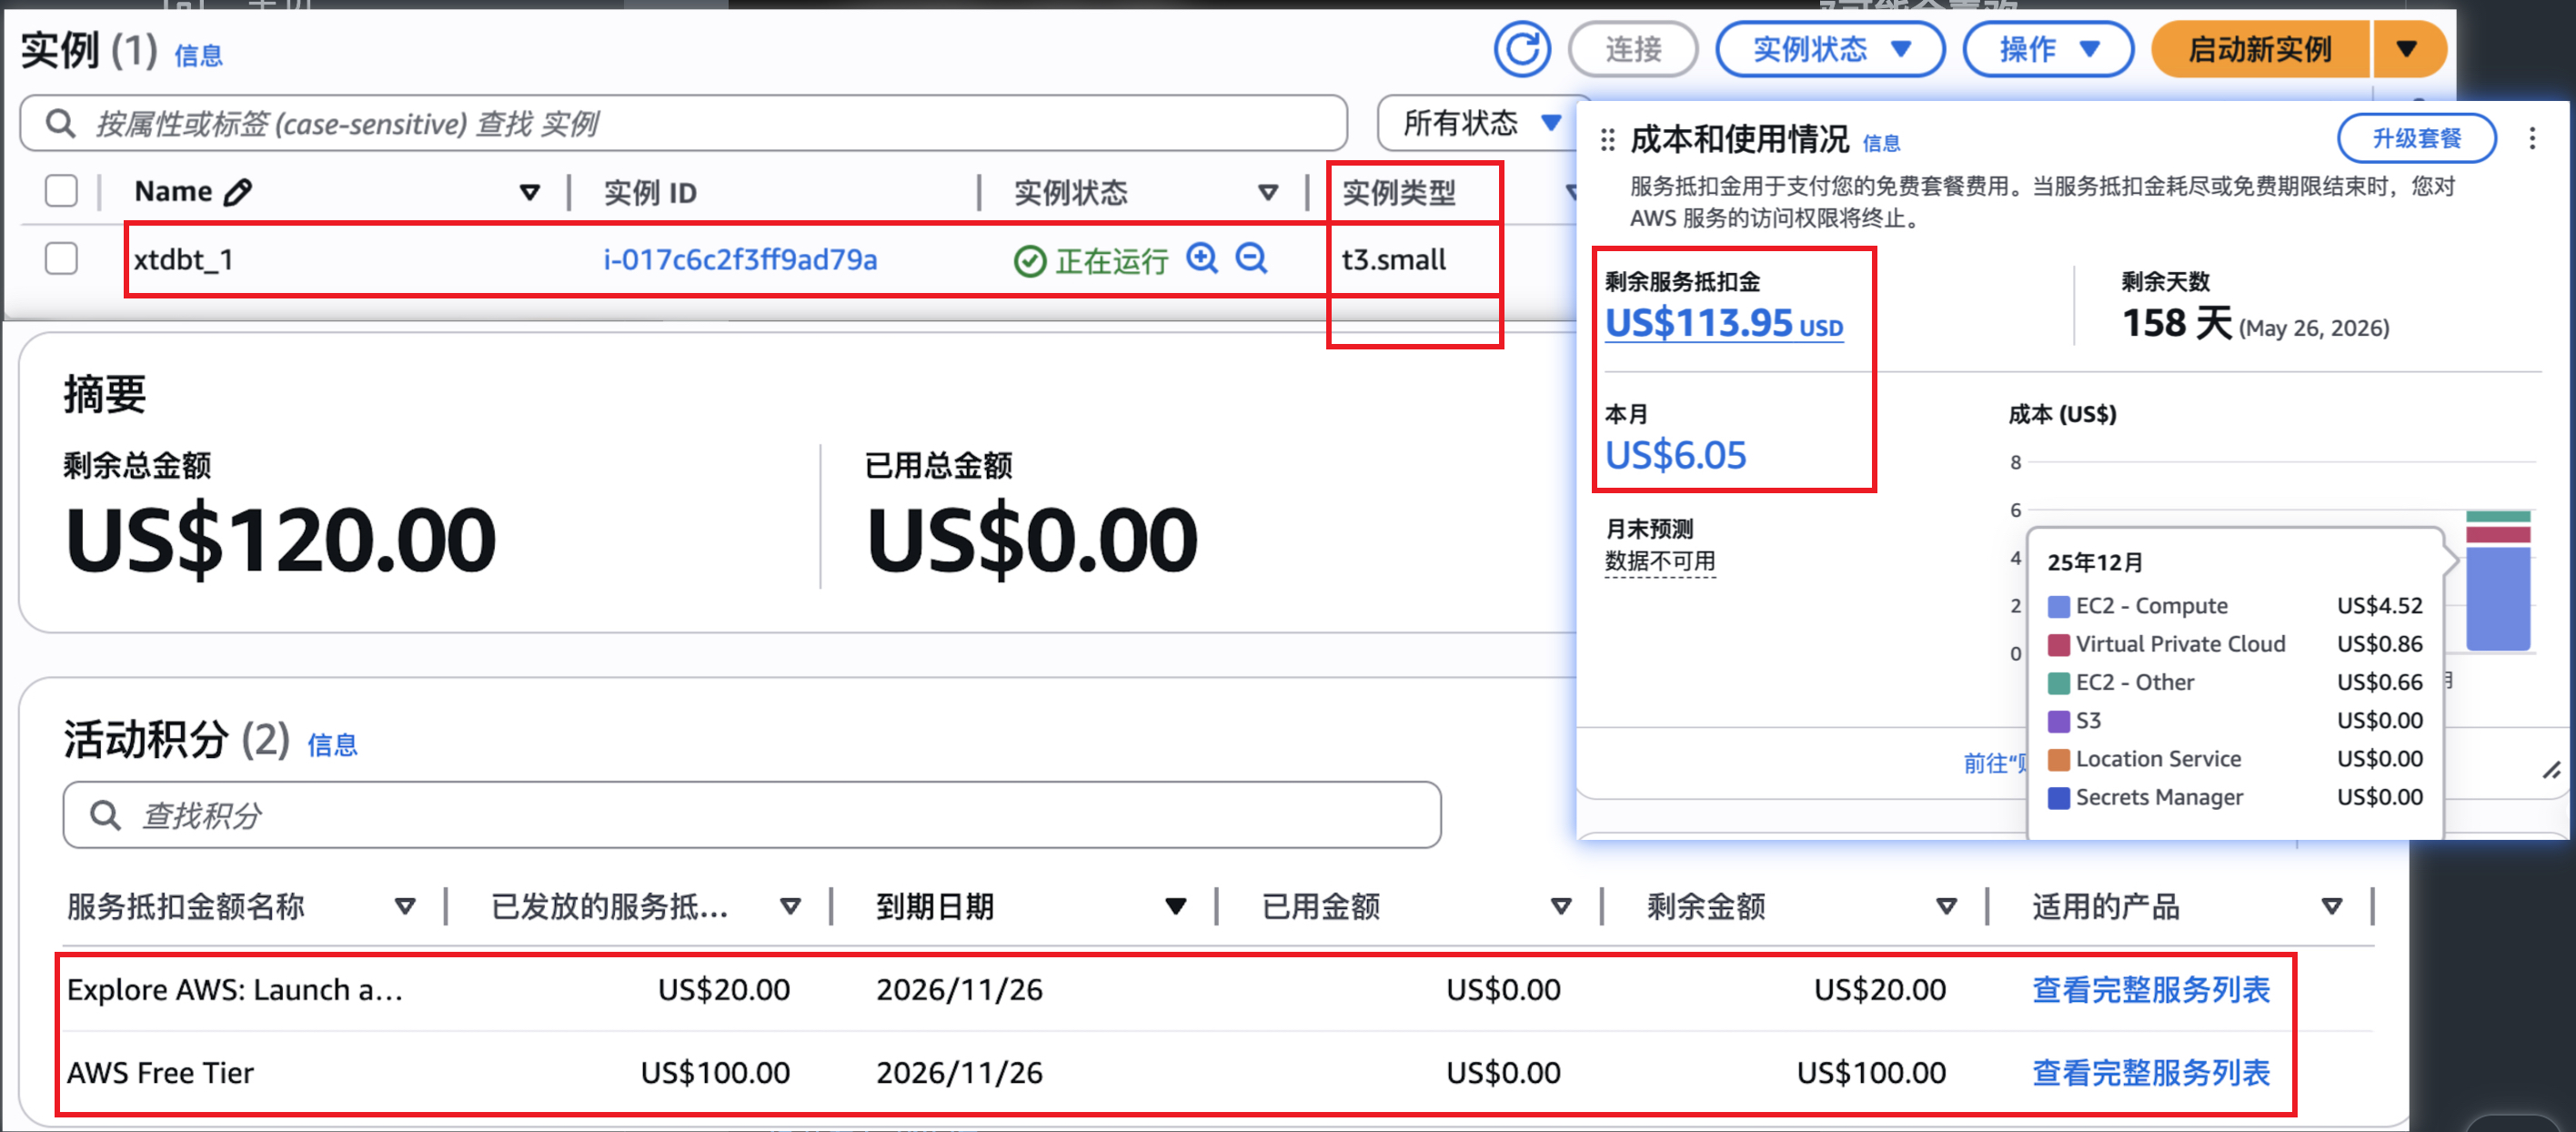
Task: Open the 实例状态 menu
Action: click(x=1829, y=48)
